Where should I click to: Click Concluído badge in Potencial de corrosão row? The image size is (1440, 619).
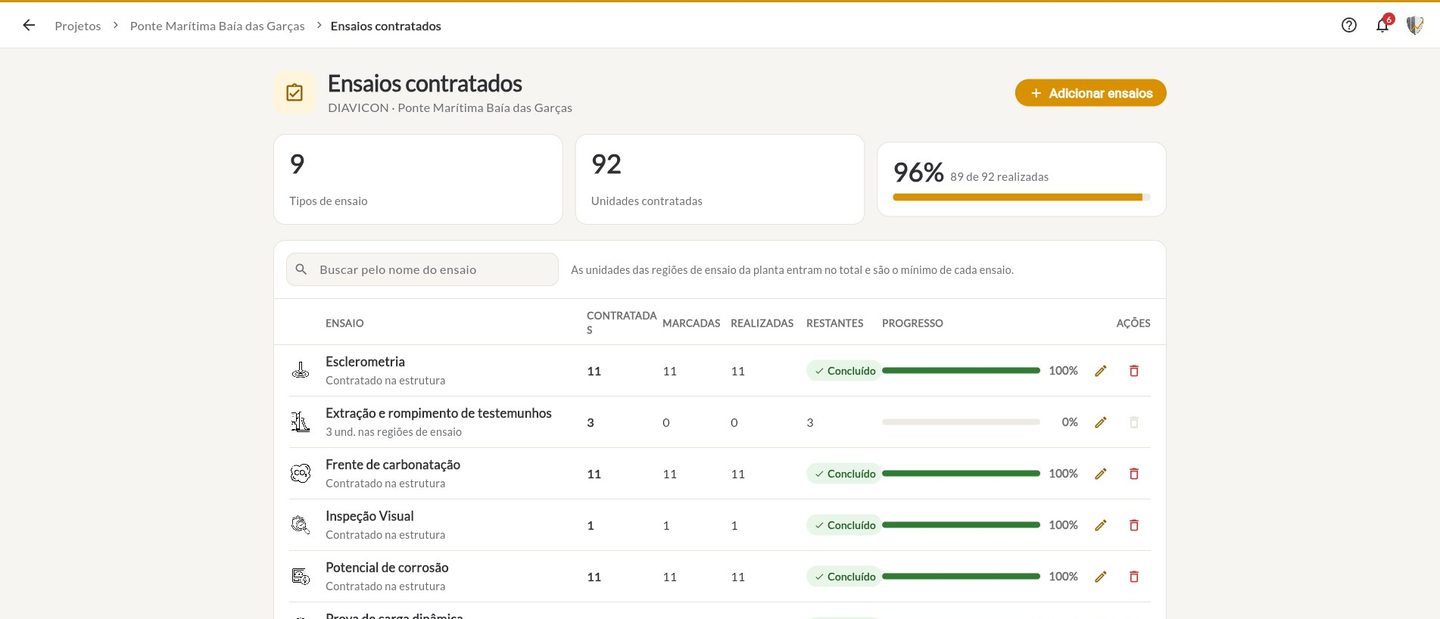(844, 577)
